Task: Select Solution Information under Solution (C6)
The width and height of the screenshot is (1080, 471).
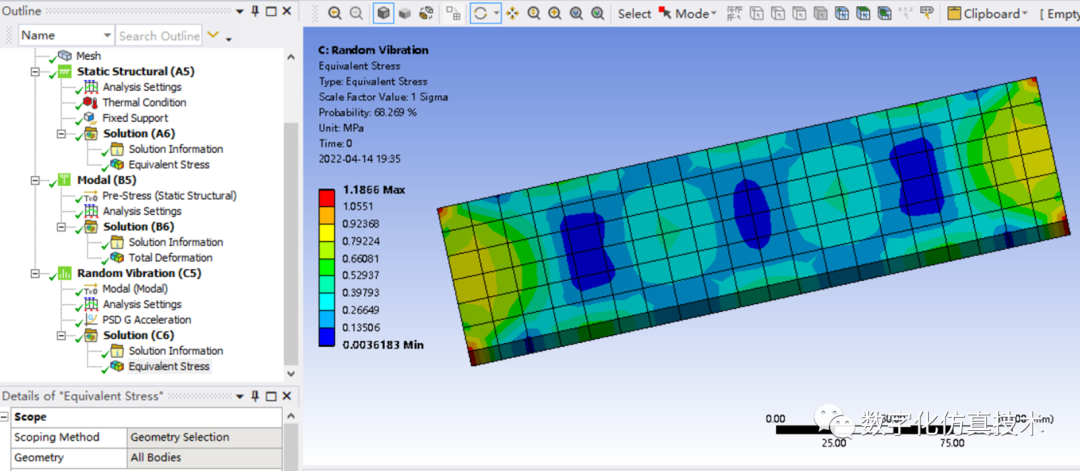Action: [176, 350]
